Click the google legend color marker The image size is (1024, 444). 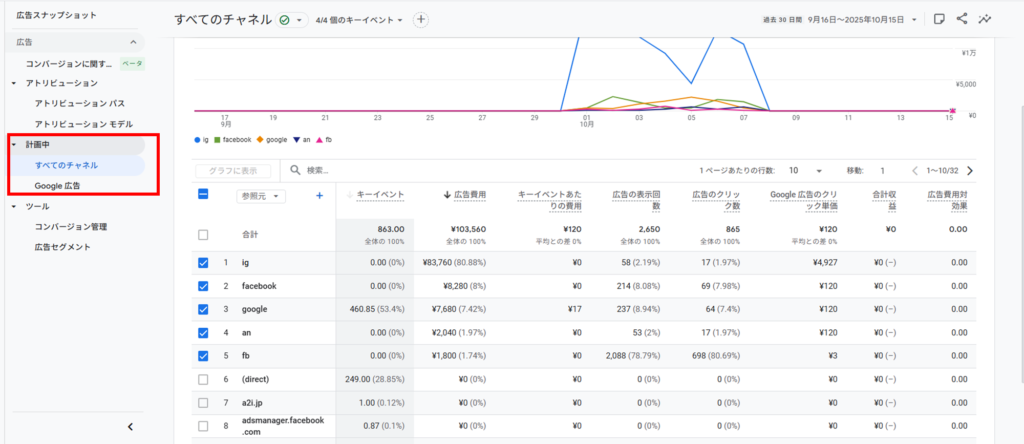pyautogui.click(x=261, y=140)
